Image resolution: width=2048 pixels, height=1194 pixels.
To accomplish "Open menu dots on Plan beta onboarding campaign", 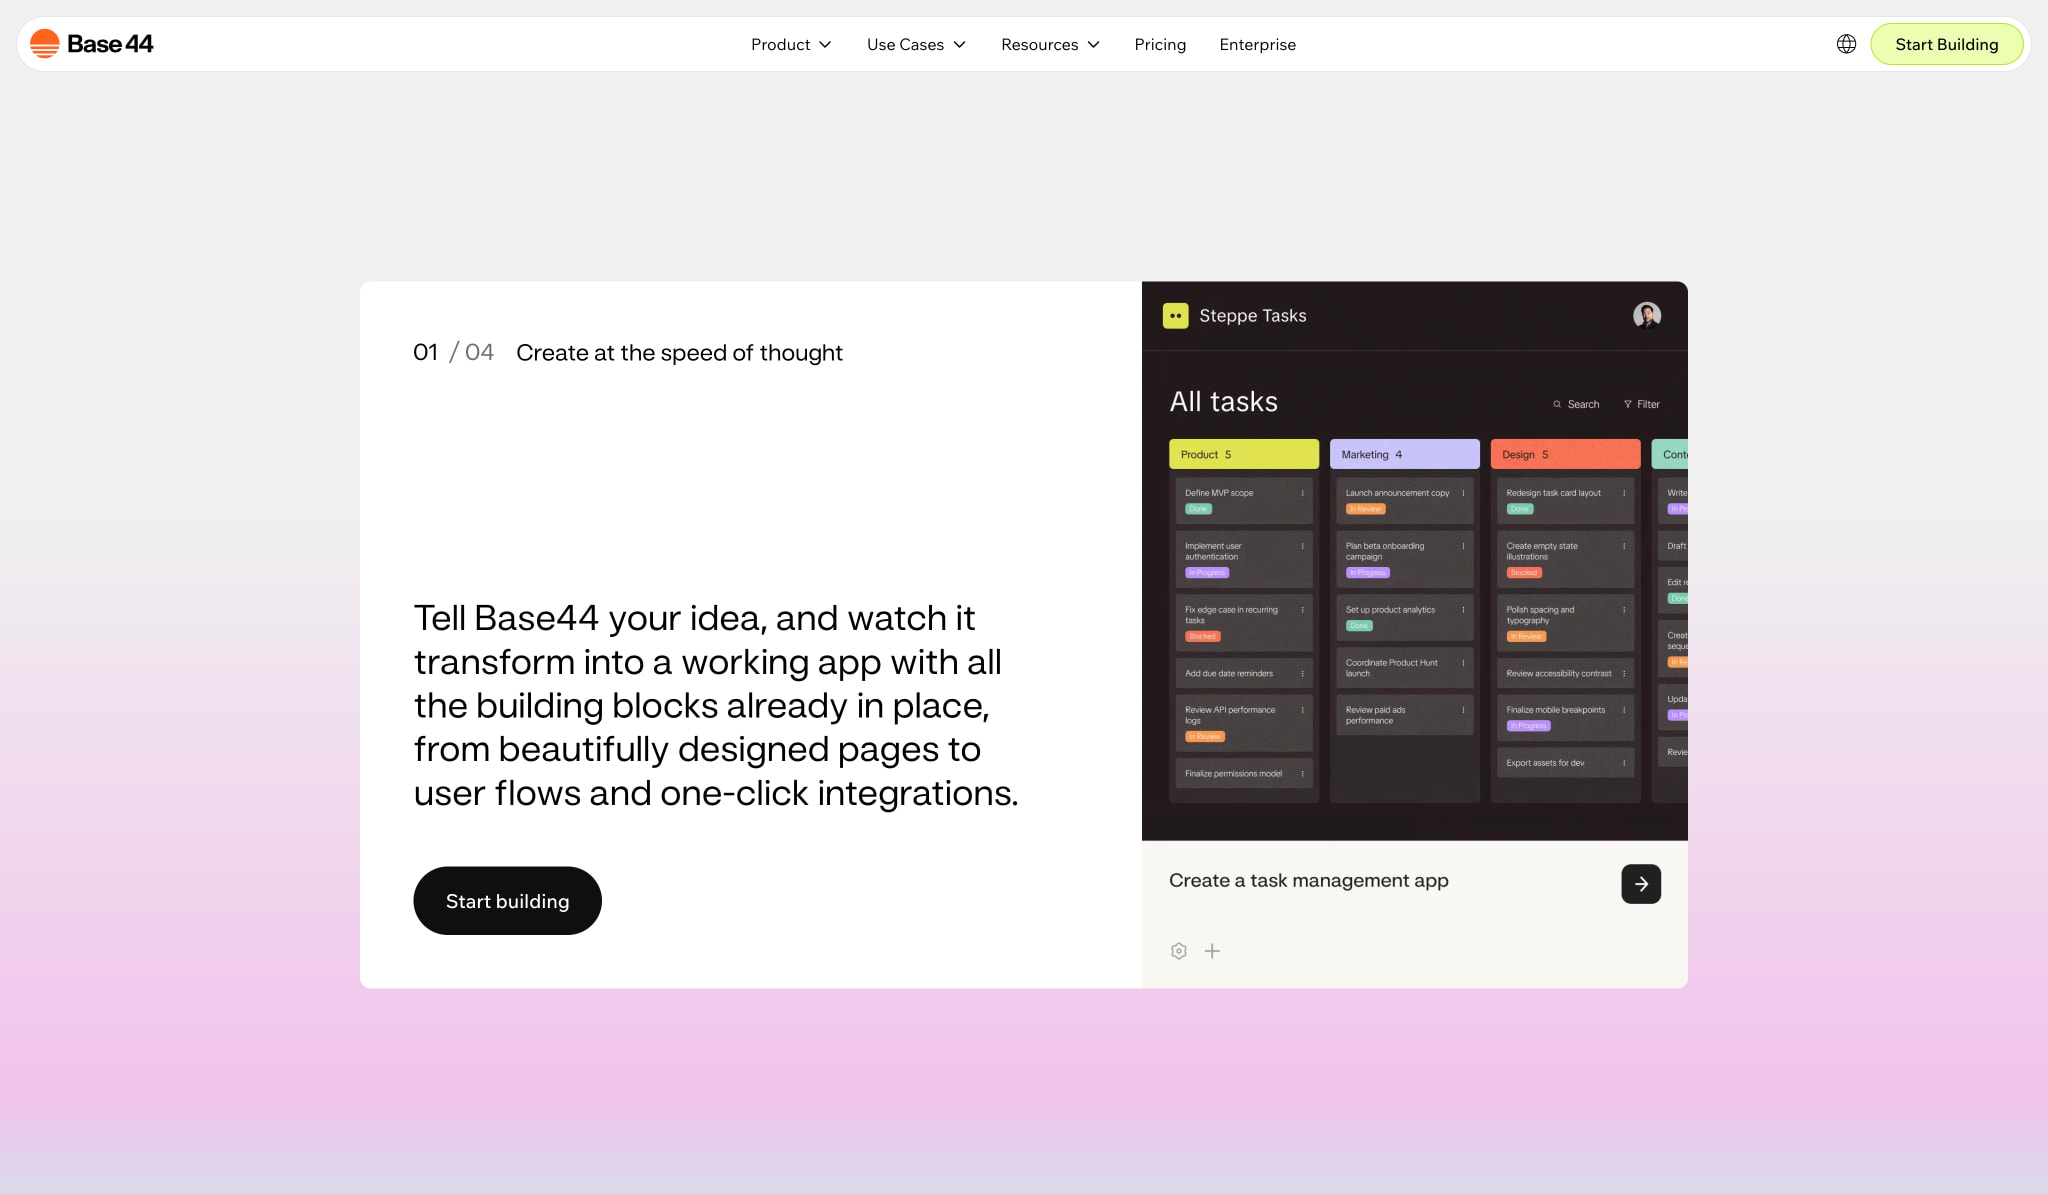I will click(x=1463, y=546).
